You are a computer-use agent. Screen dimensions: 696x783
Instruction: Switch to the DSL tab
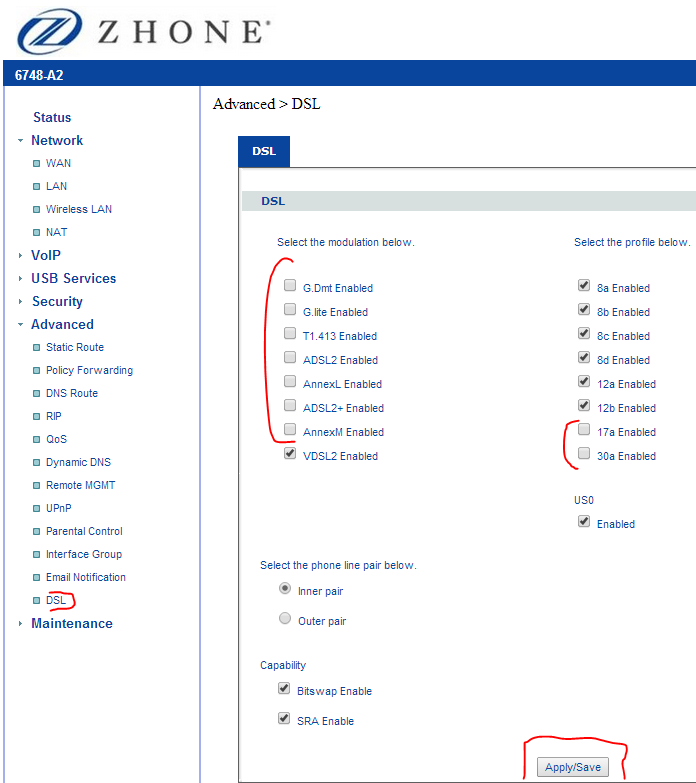(264, 152)
